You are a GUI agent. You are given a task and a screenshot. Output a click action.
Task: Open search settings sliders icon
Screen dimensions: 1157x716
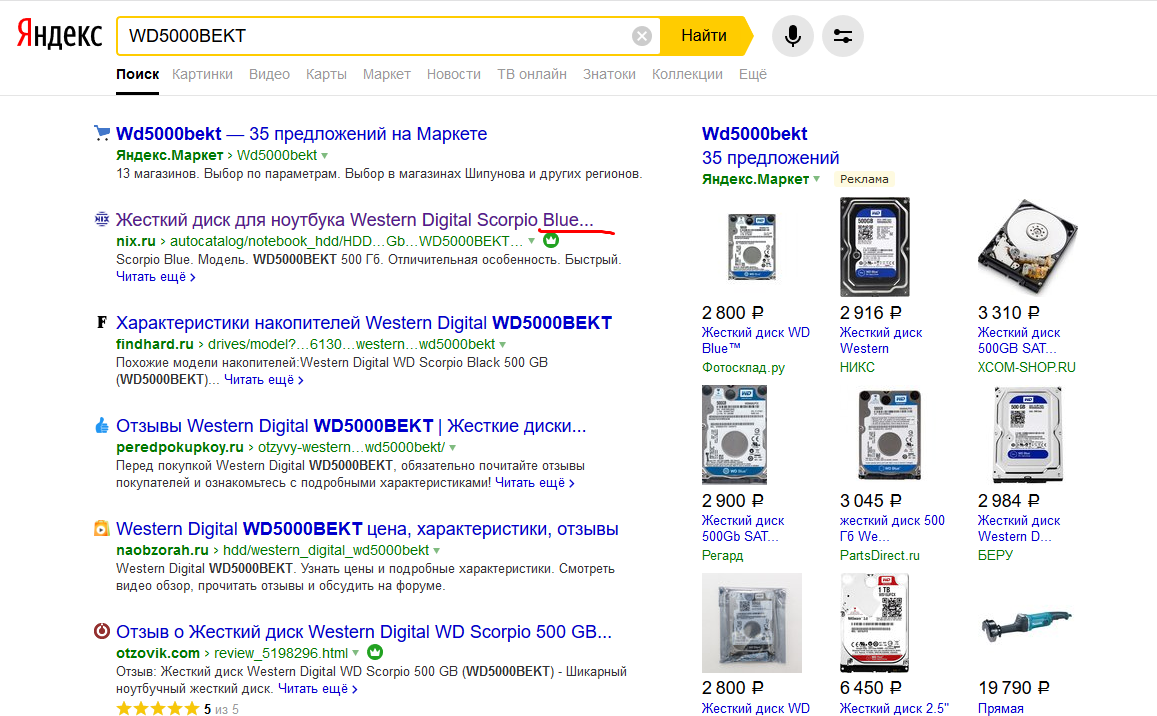843,35
